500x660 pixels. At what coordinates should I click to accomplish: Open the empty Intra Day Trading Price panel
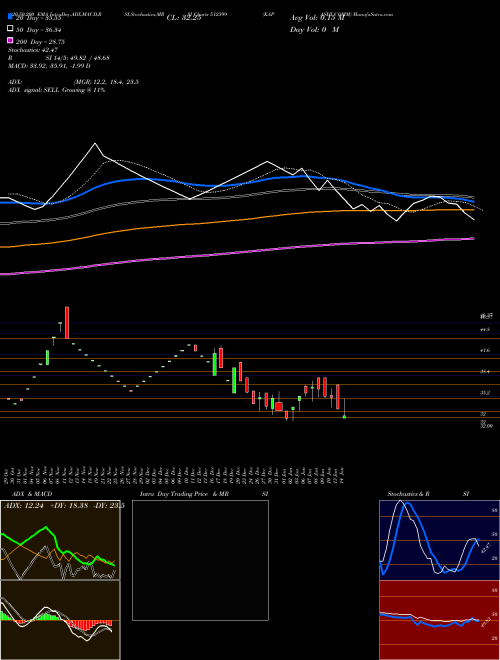(200, 560)
